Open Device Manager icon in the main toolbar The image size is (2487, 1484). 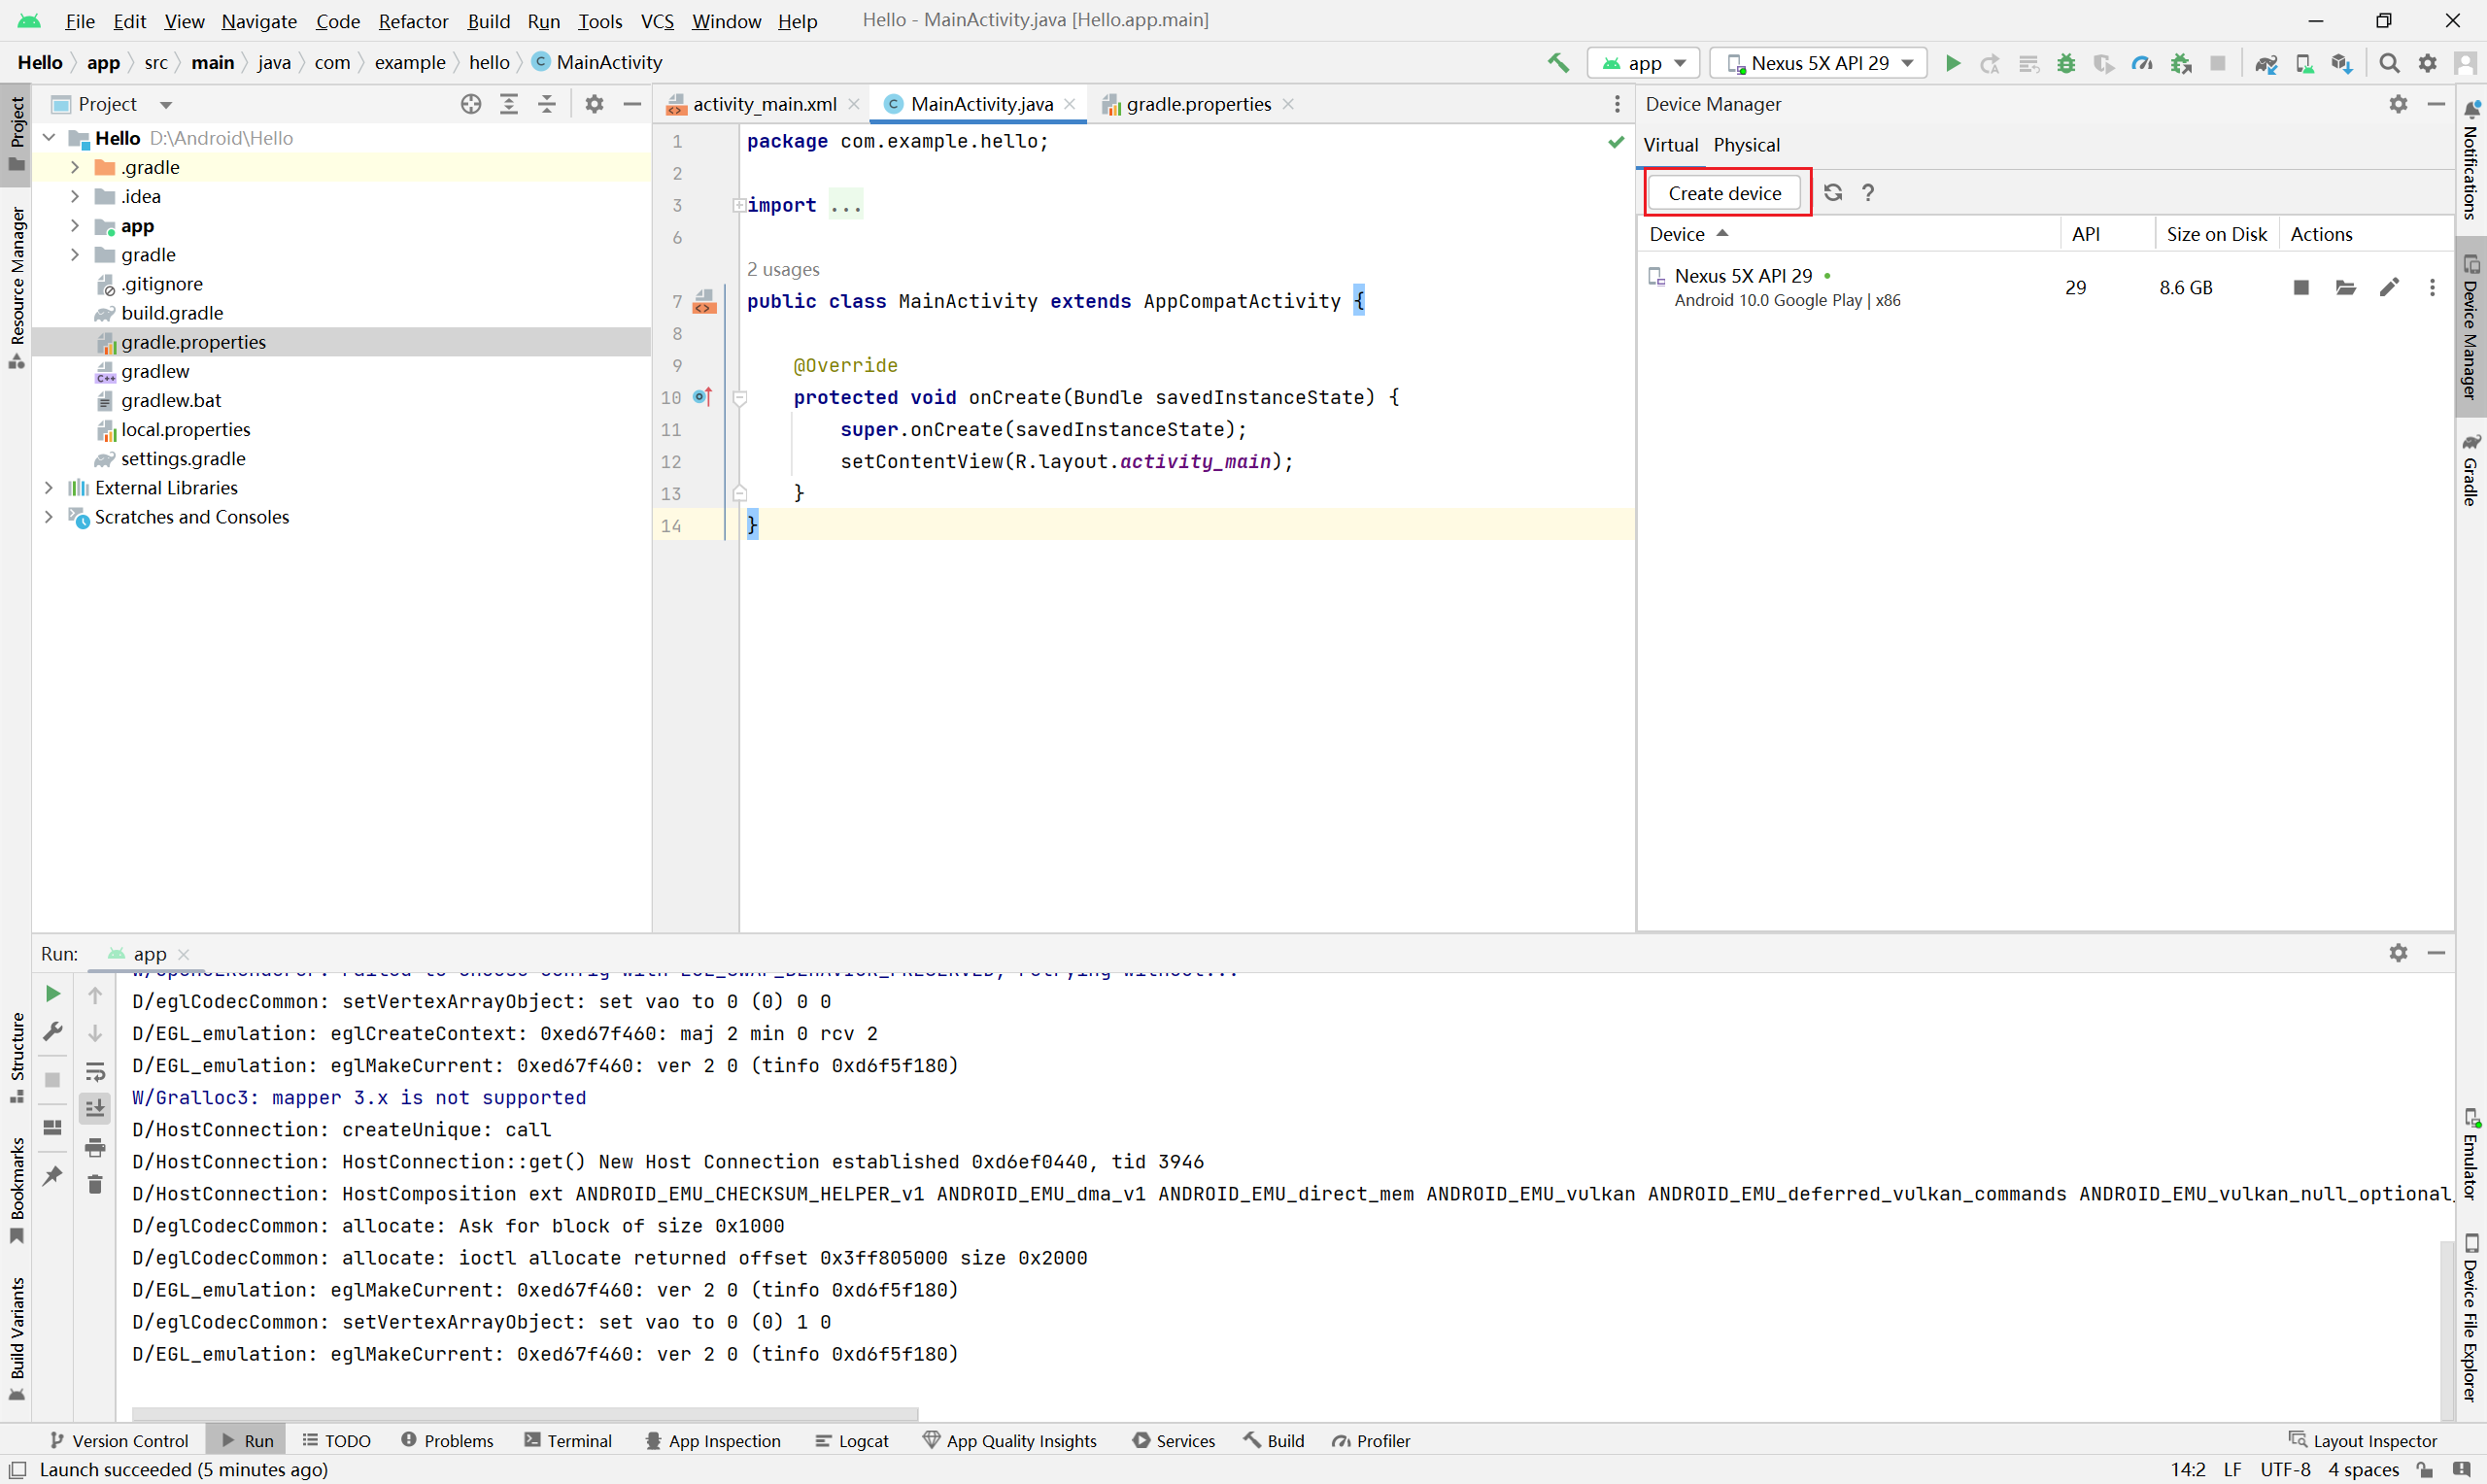[2304, 63]
